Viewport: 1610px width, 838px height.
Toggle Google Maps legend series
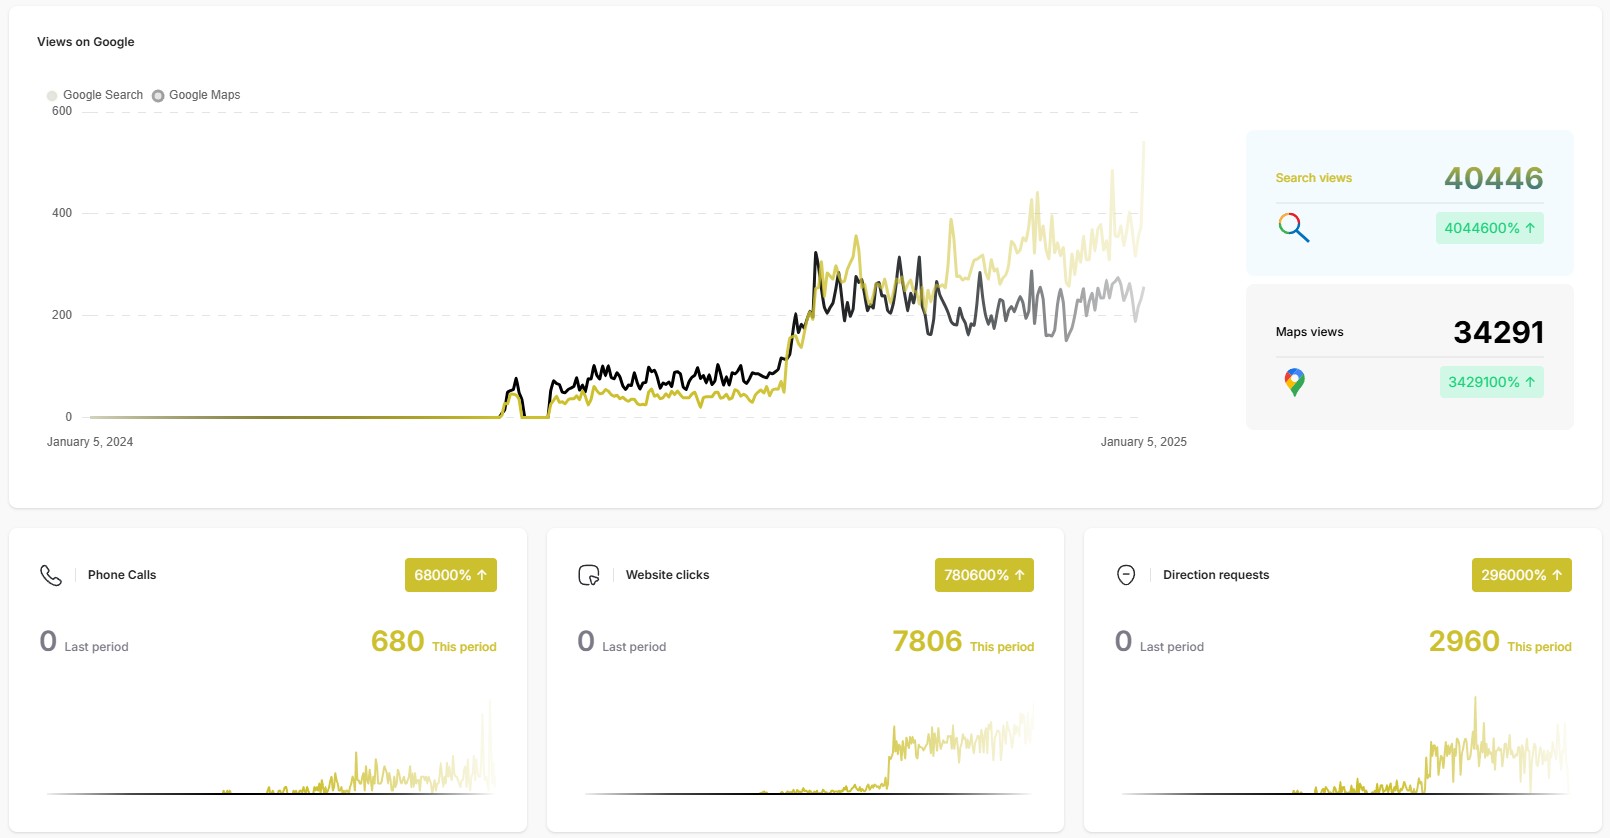pos(197,95)
